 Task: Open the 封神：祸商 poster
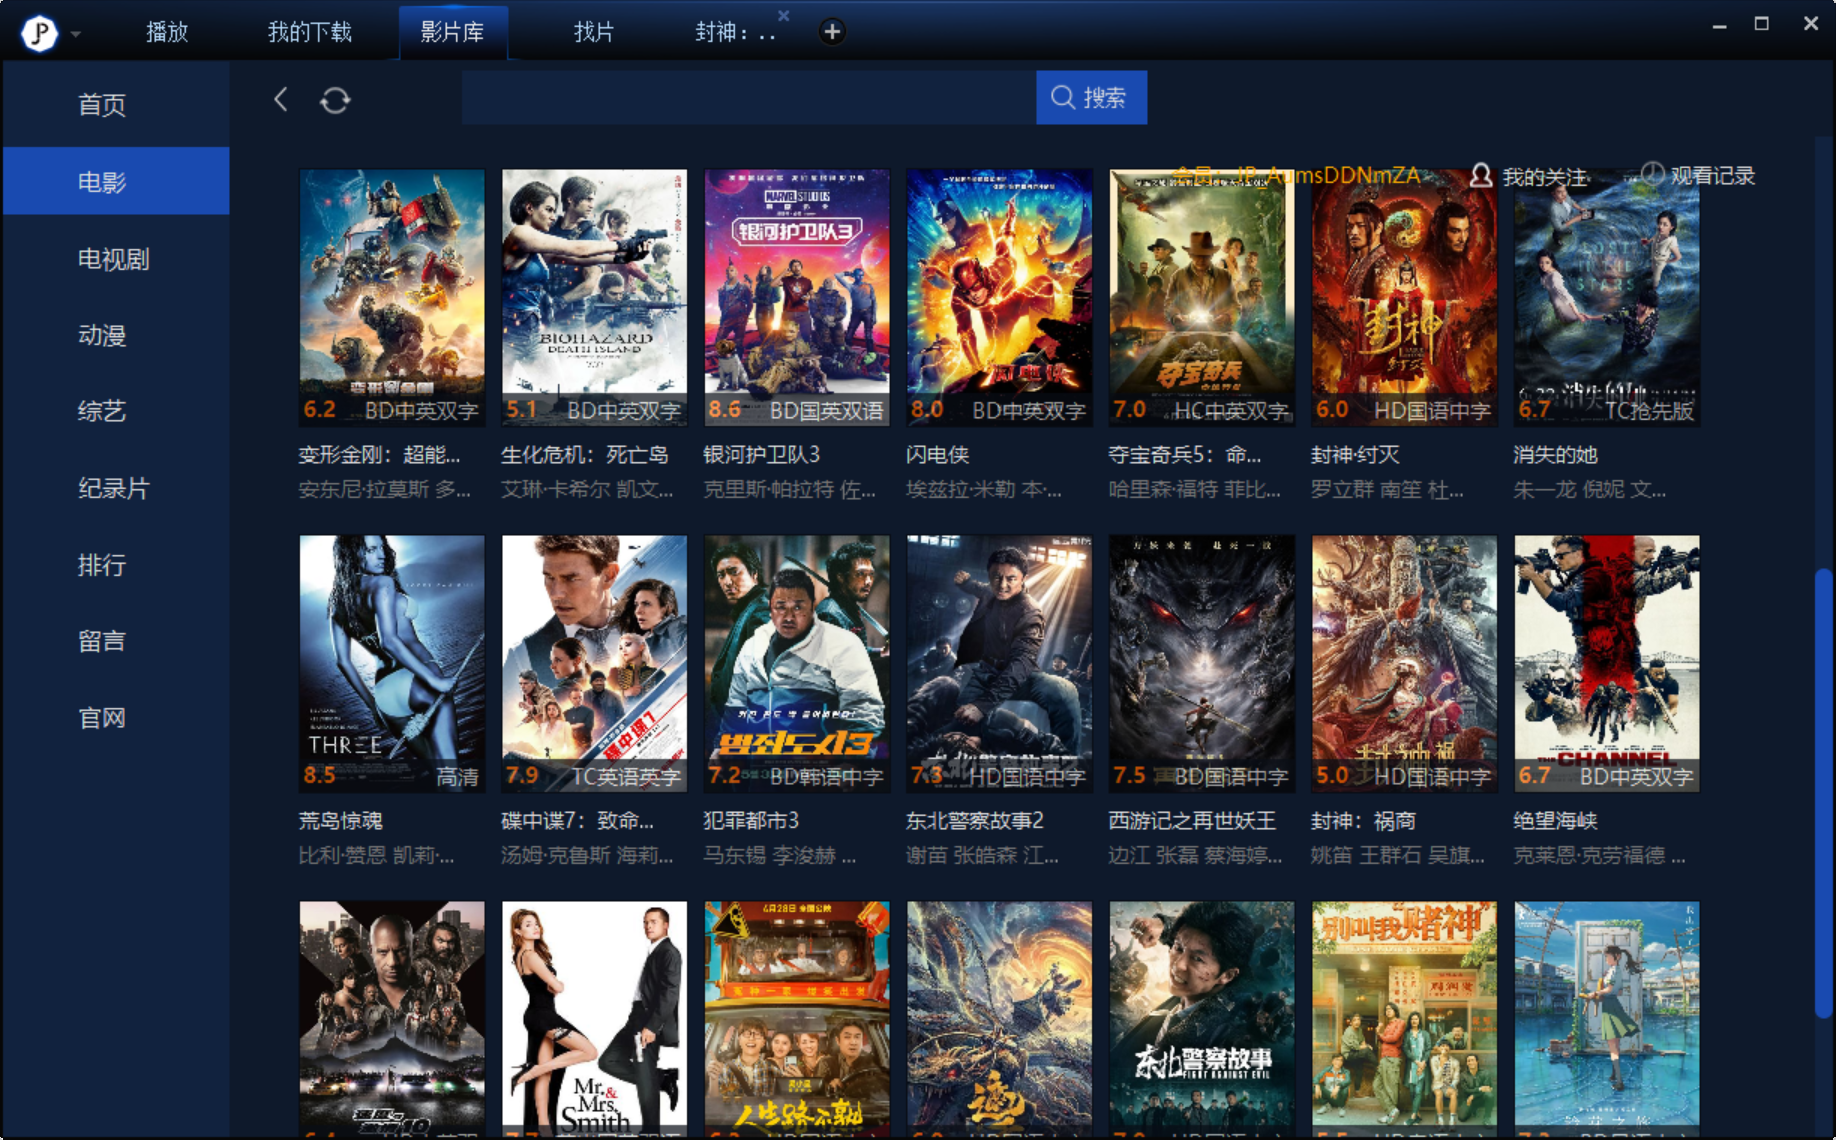pos(1404,663)
